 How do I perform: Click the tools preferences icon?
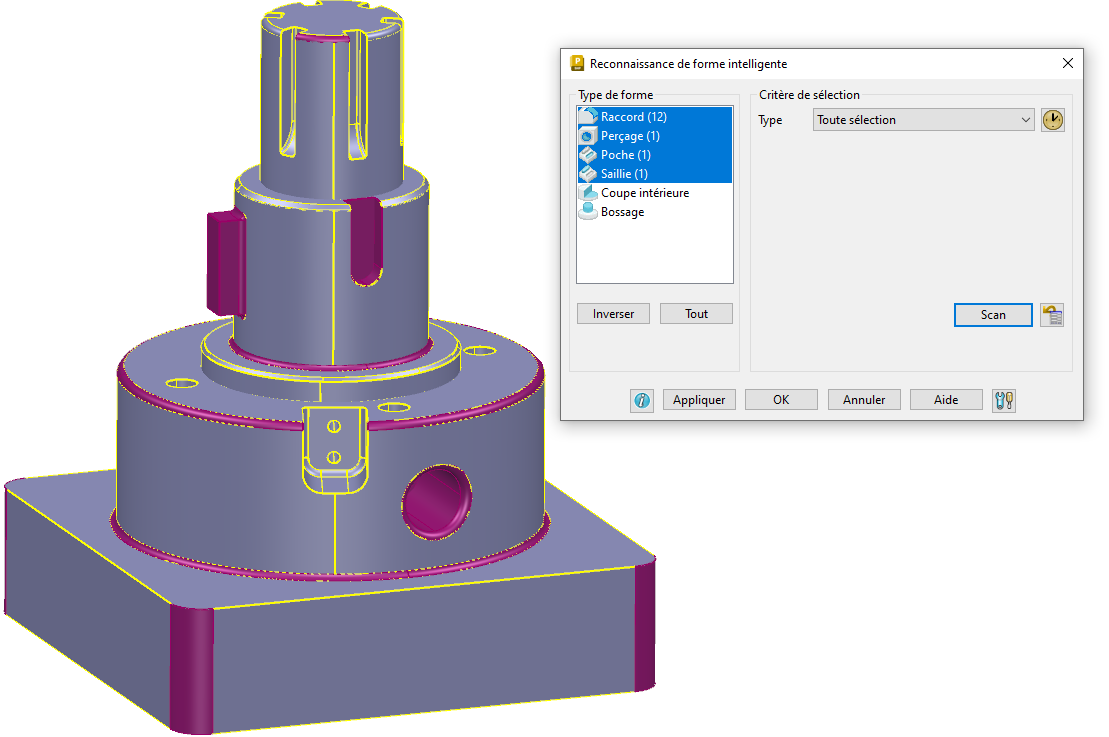click(1004, 400)
